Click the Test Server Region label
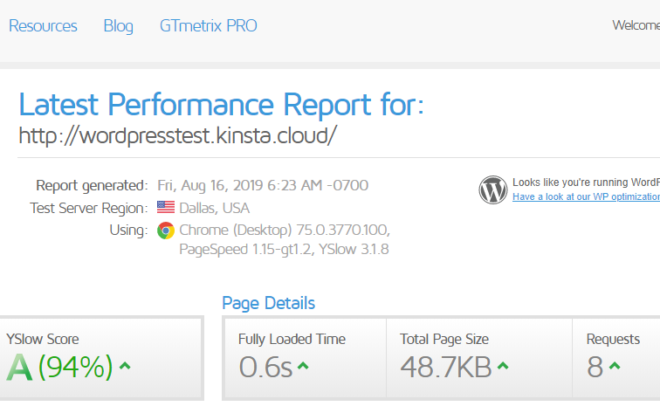This screenshot has width=660, height=420. pyautogui.click(x=89, y=208)
